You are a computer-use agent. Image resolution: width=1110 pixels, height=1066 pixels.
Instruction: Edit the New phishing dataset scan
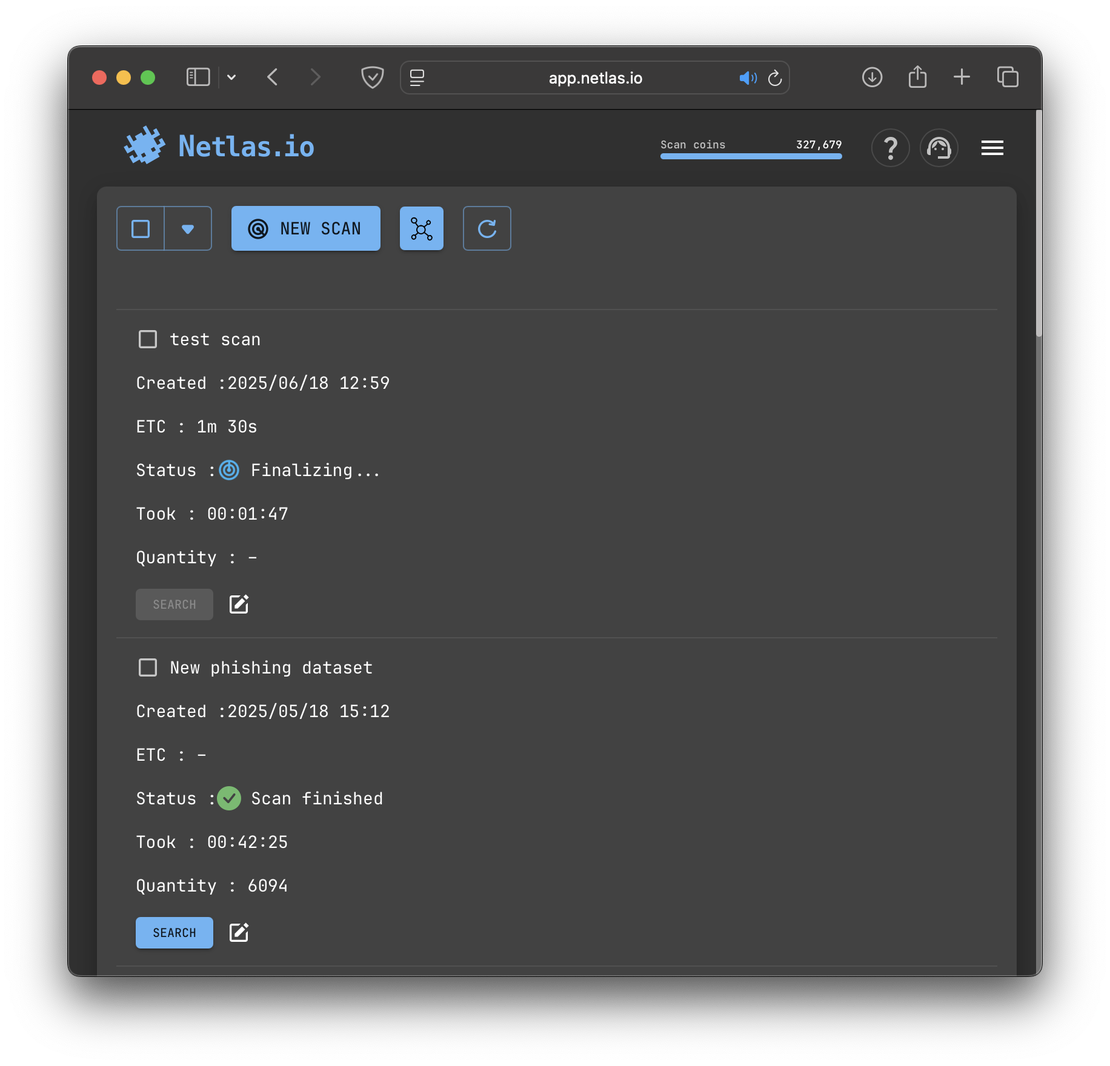pyautogui.click(x=239, y=932)
